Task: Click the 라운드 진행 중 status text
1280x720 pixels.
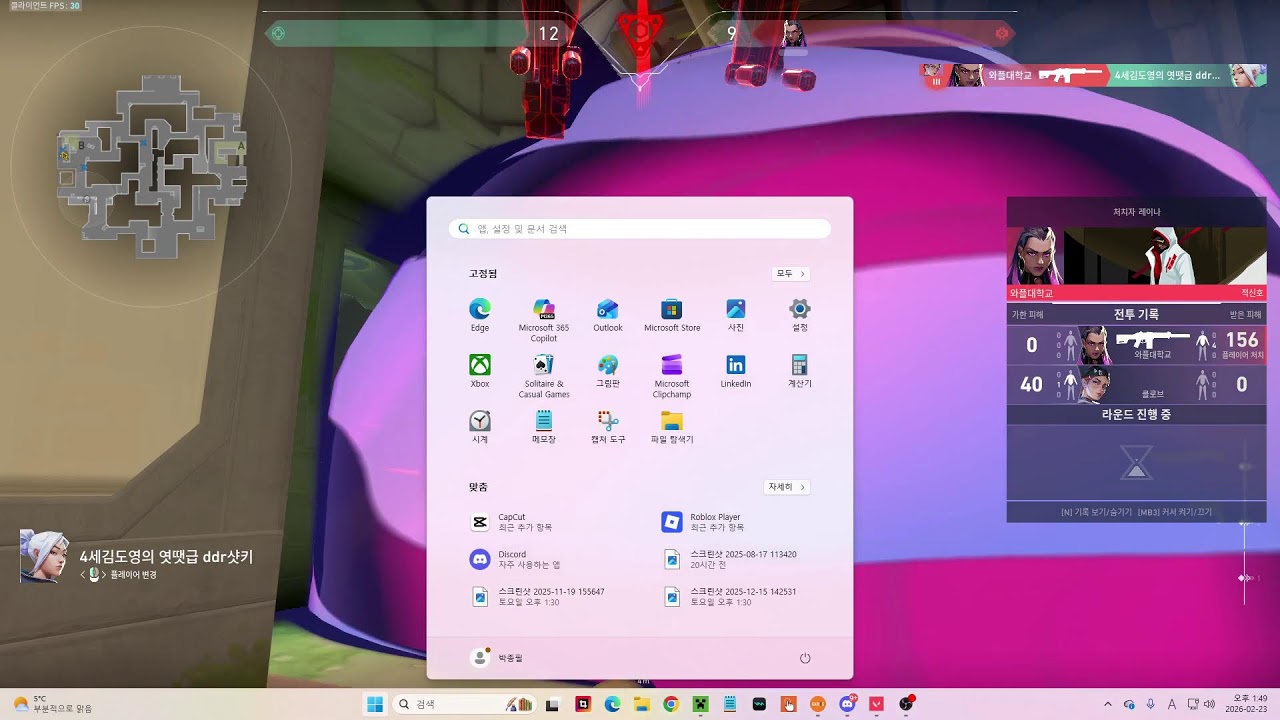Action: [x=1136, y=414]
